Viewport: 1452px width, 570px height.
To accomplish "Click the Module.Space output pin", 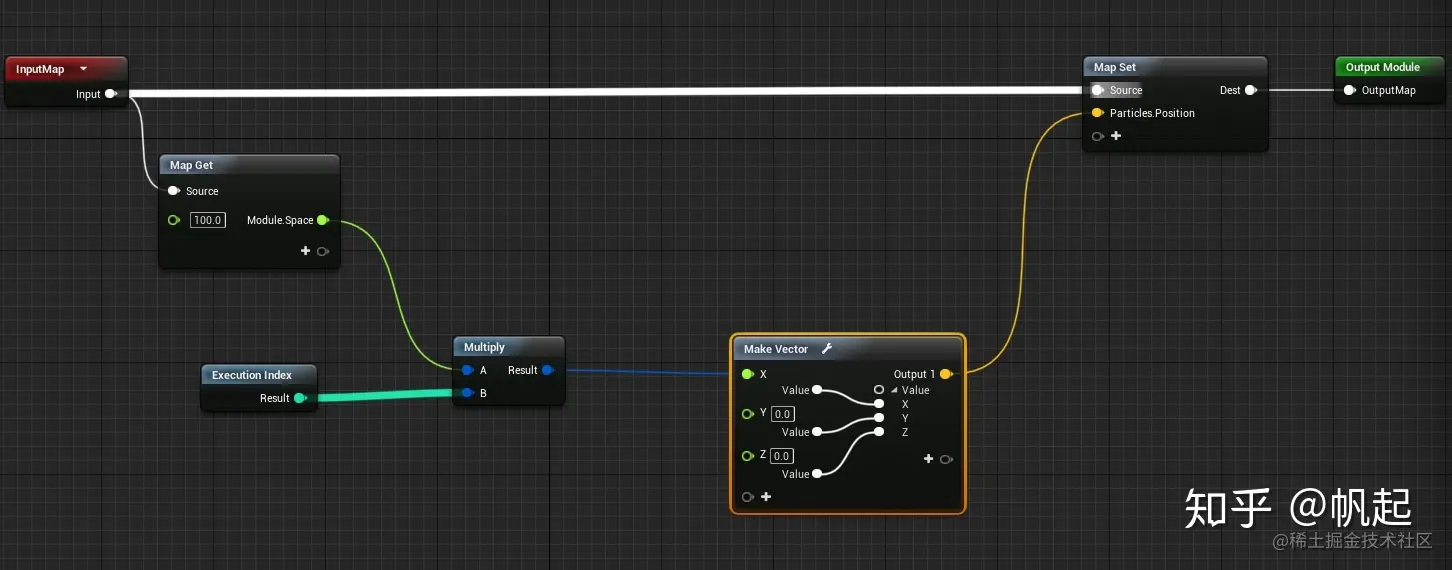I will click(323, 220).
